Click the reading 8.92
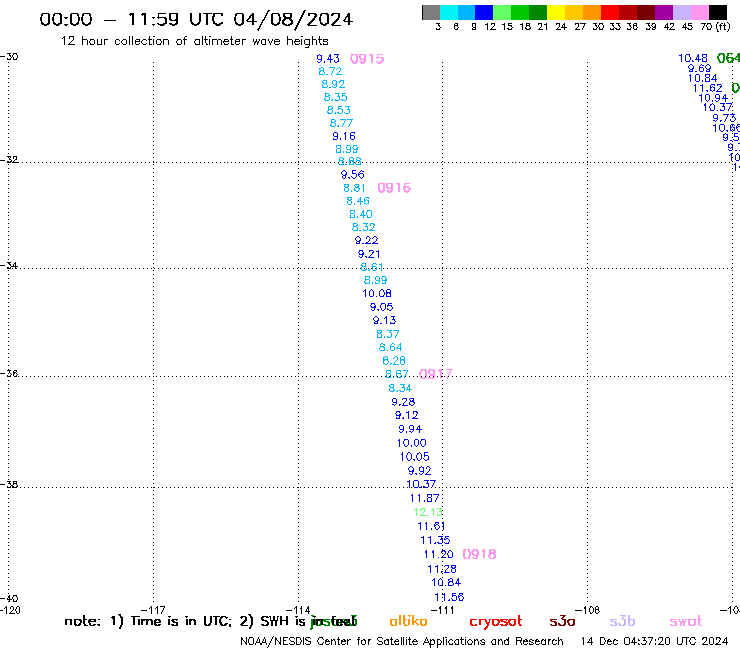Screen dimensions: 740x650 point(333,84)
